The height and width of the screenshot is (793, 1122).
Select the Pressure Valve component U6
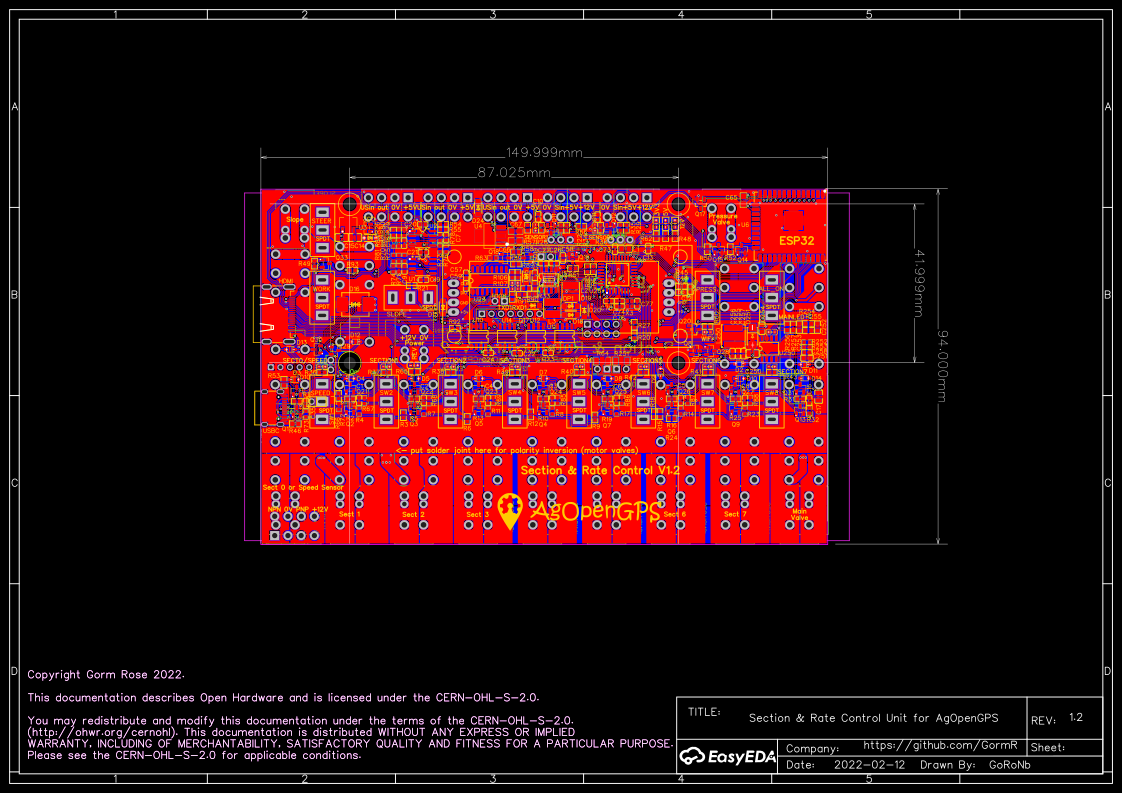[721, 221]
